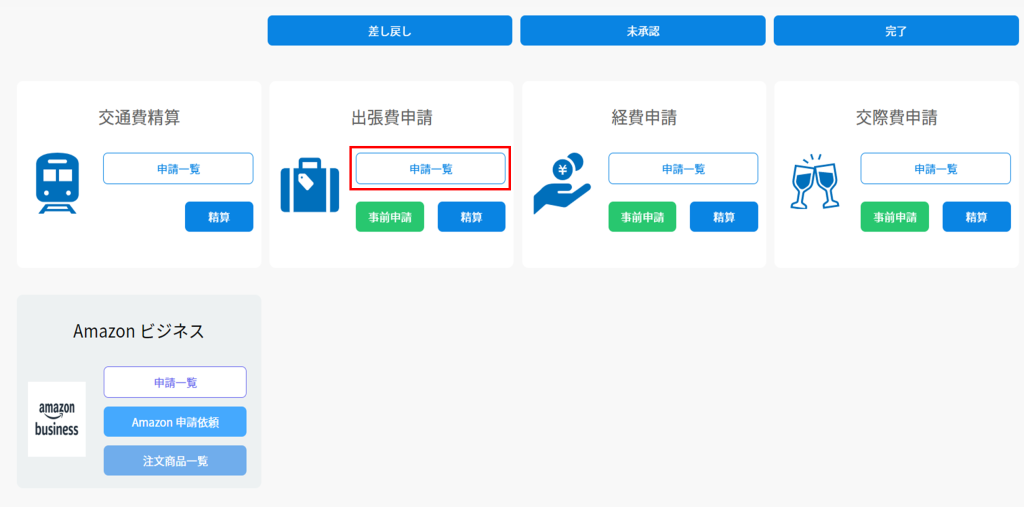The width and height of the screenshot is (1024, 507).
Task: Open the highlighted 申請一覧 under 出張費申請
Action: (430, 169)
